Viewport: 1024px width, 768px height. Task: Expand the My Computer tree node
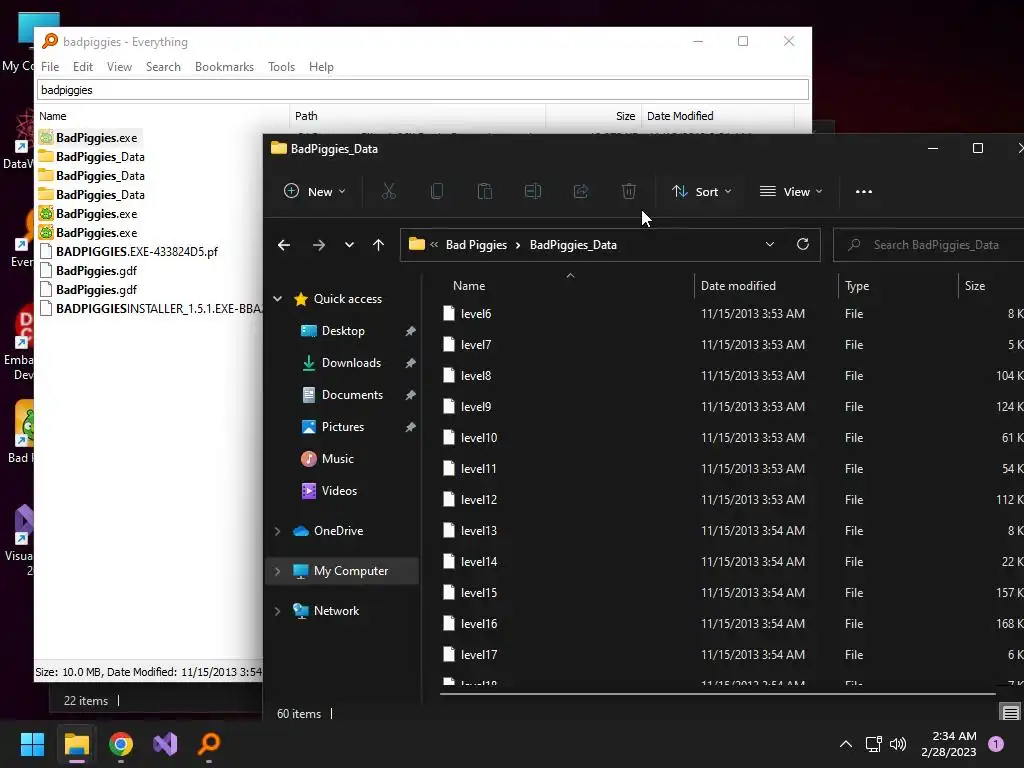(x=278, y=571)
